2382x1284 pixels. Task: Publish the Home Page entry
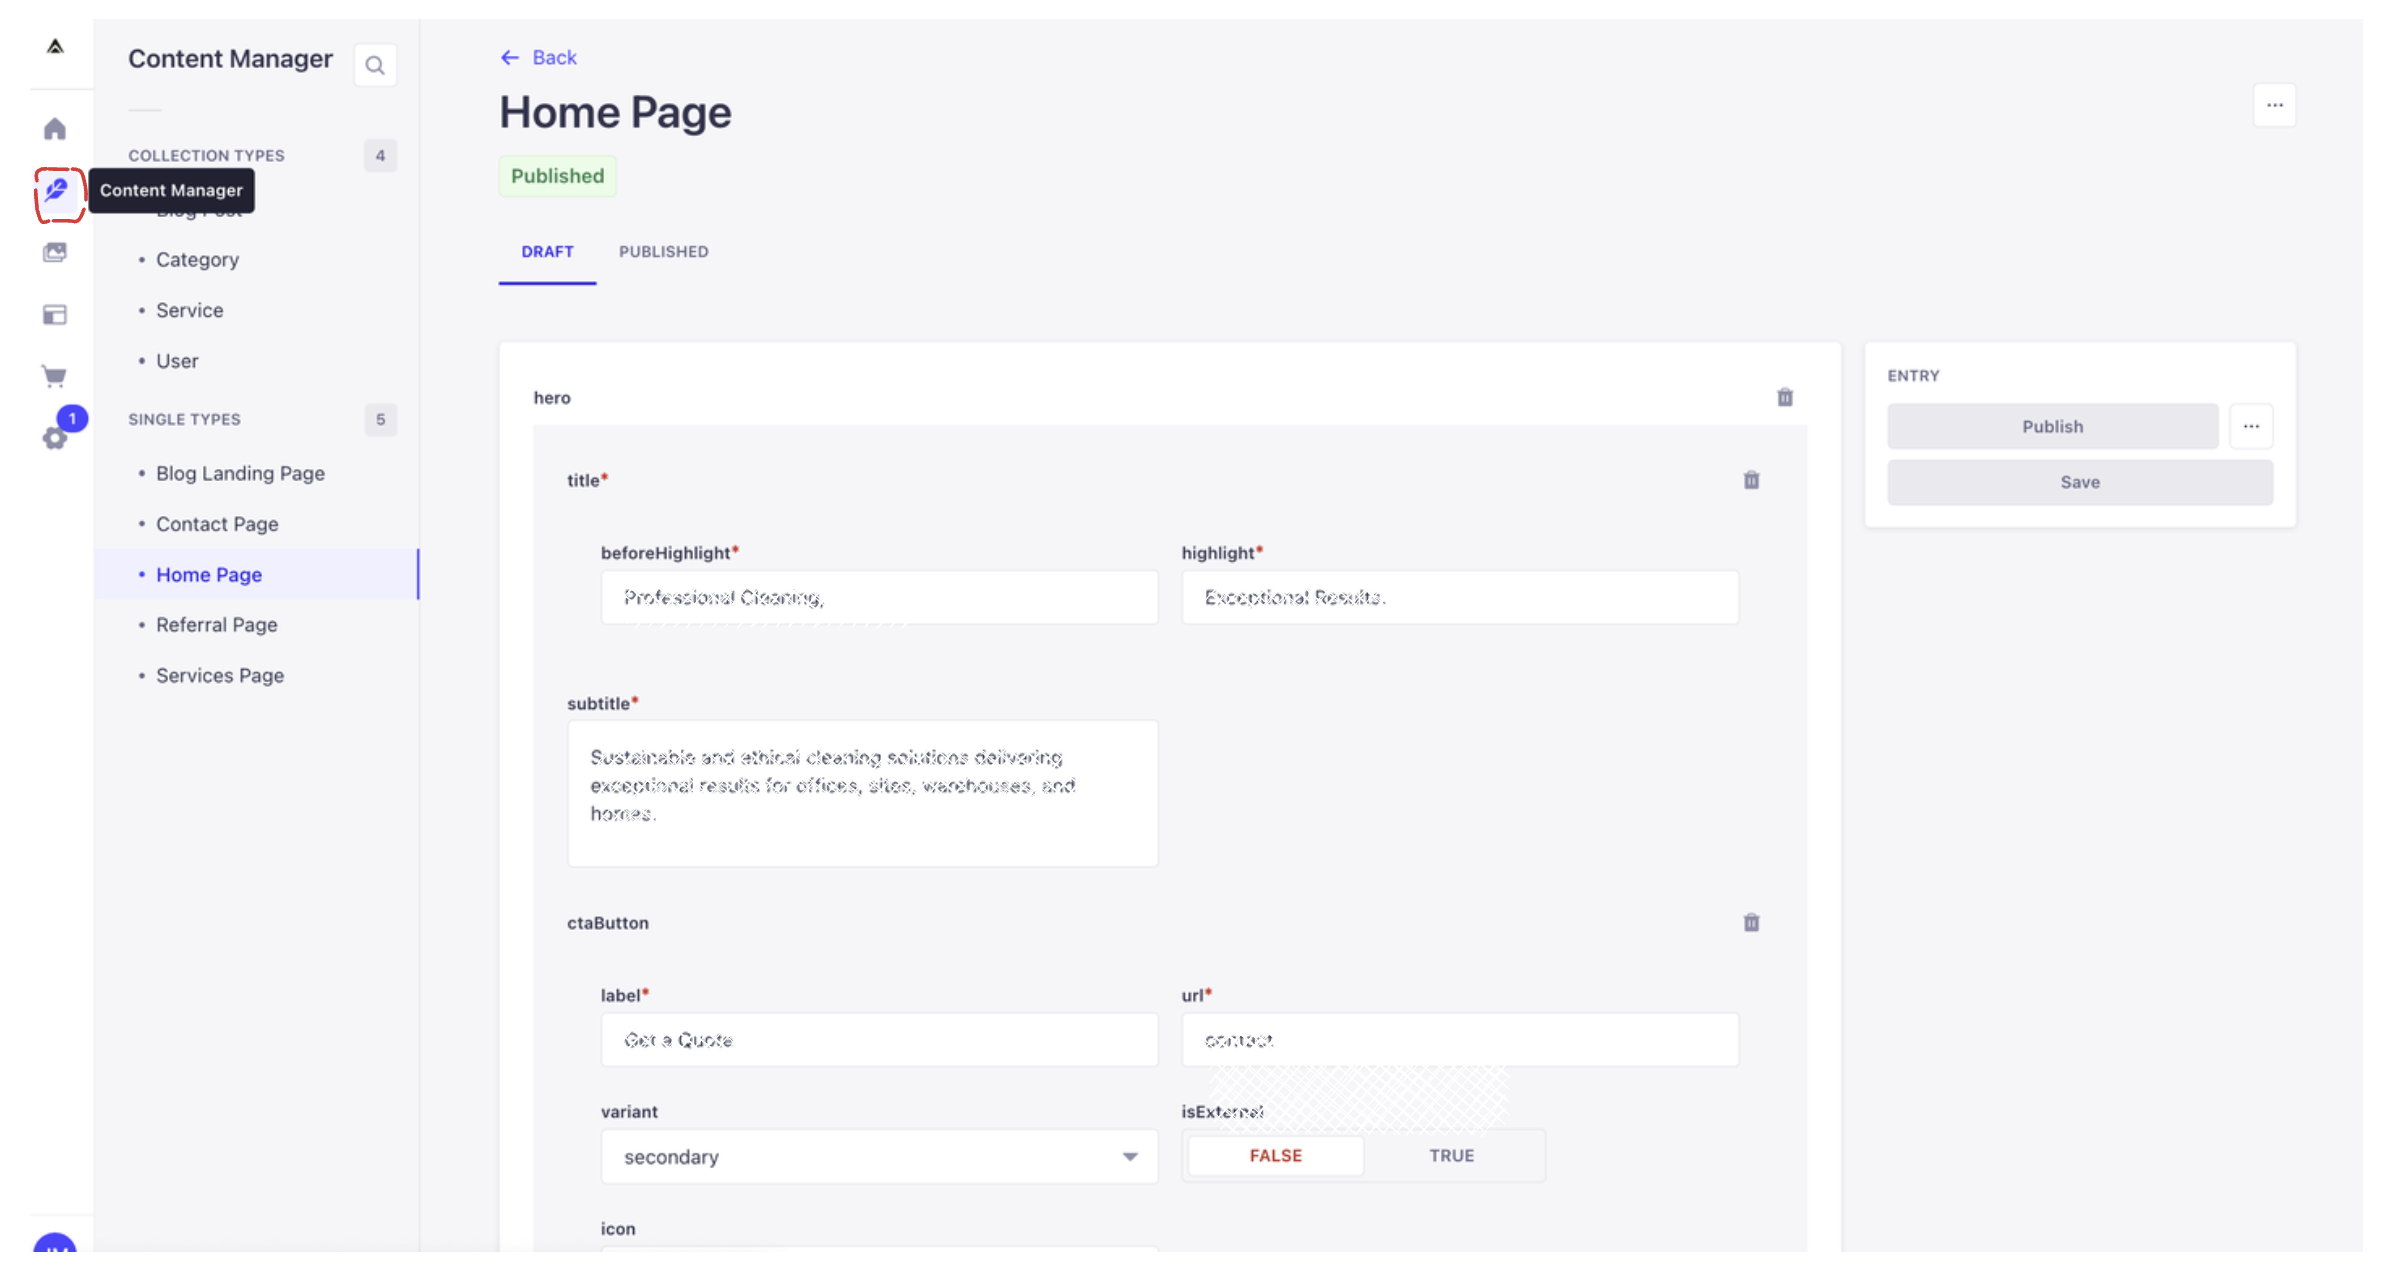(2052, 426)
